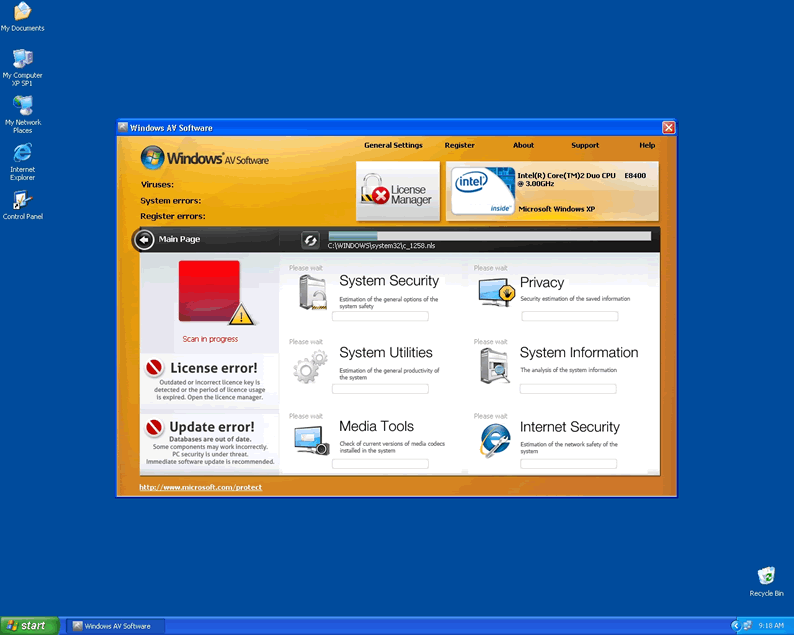Open Internet Explorer desktop icon
The height and width of the screenshot is (635, 794).
22,157
